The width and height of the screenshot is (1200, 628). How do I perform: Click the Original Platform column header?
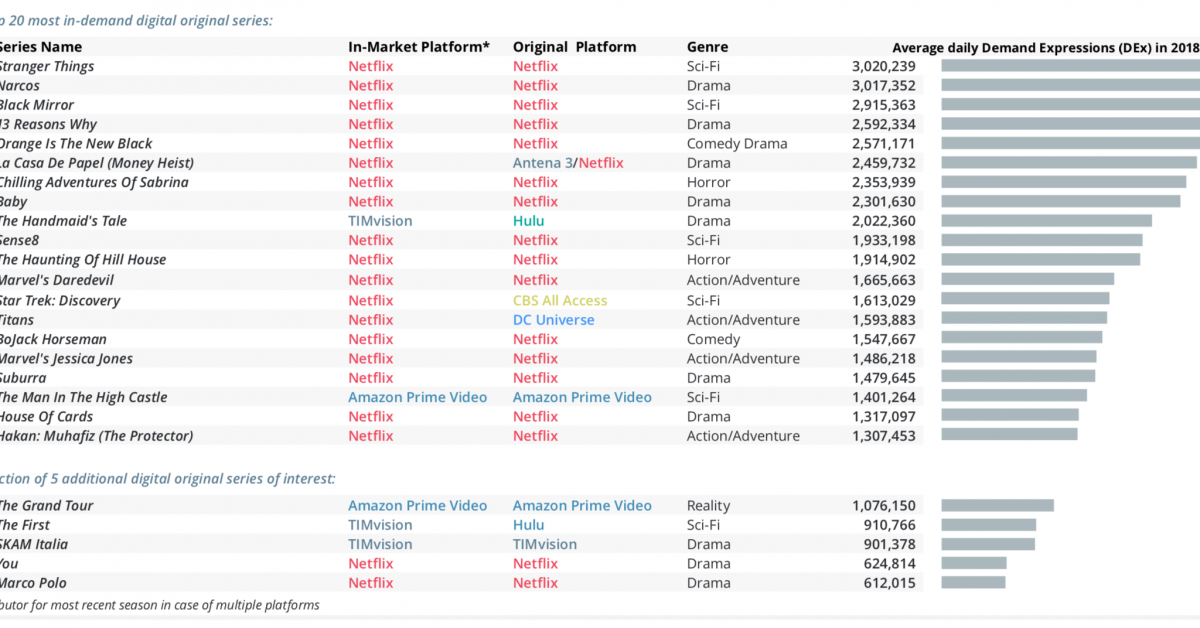574,47
